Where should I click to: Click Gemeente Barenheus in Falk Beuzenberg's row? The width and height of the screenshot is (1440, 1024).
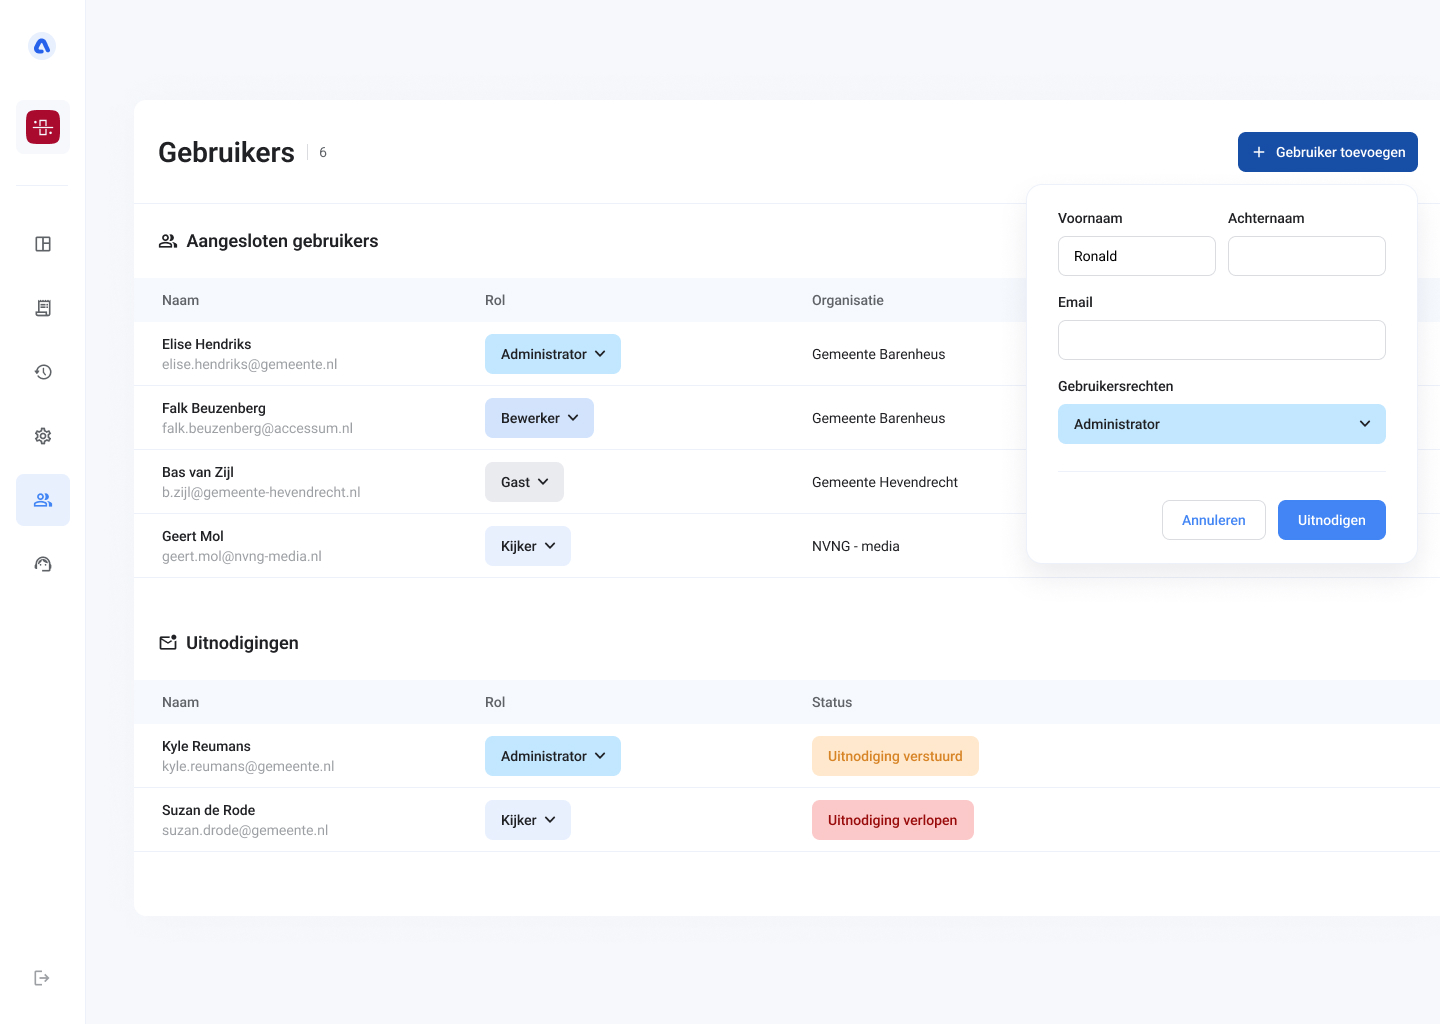[878, 418]
